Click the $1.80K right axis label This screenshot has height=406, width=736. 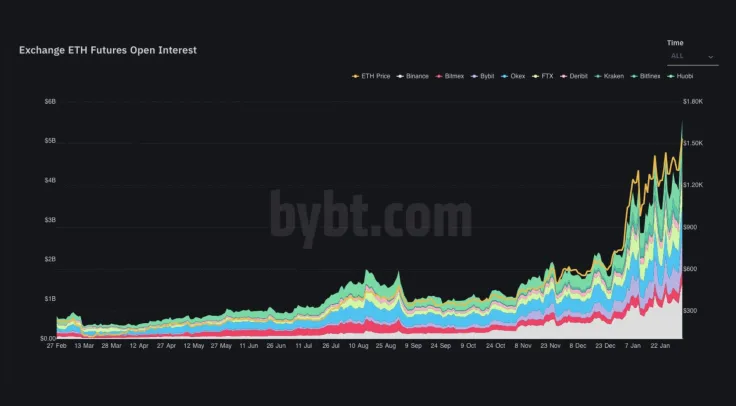click(x=693, y=101)
